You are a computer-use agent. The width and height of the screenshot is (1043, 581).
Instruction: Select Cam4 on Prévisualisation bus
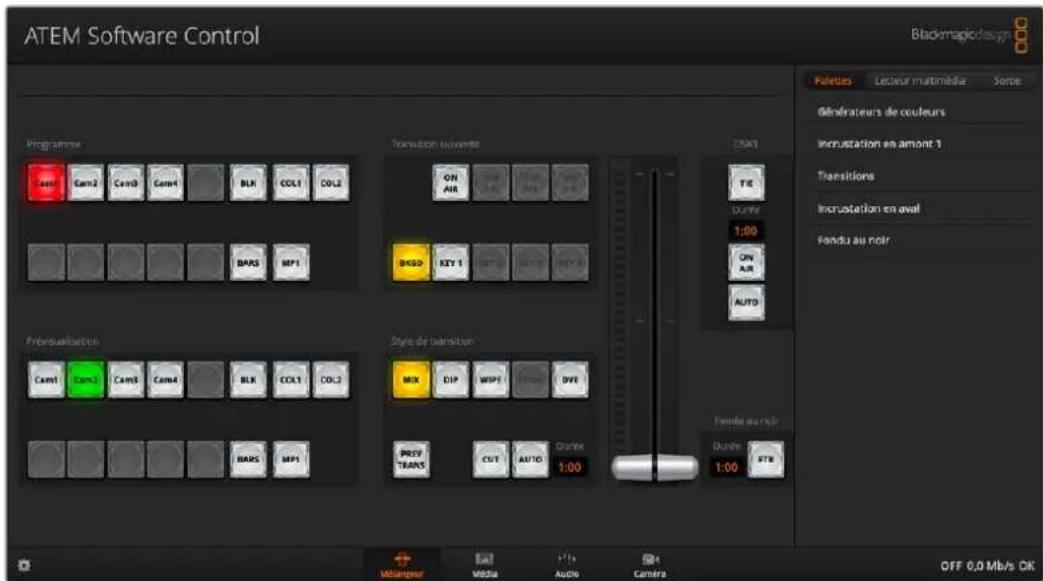[x=165, y=379]
